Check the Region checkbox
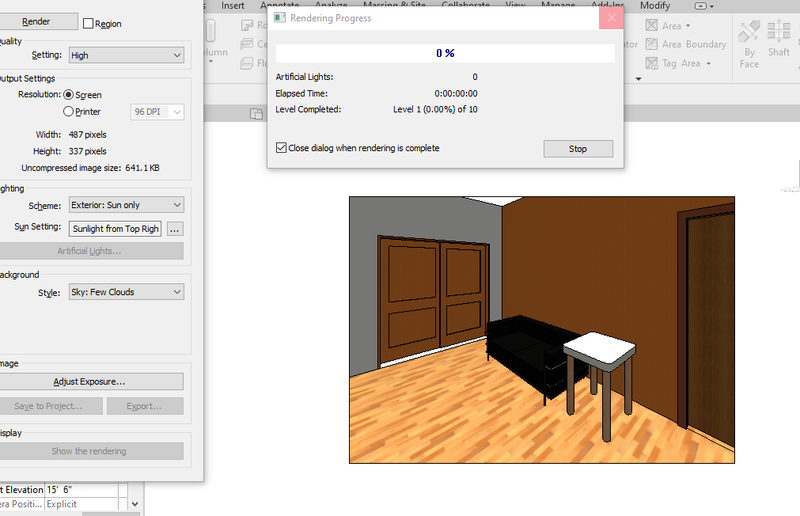This screenshot has height=516, width=800. coord(88,23)
